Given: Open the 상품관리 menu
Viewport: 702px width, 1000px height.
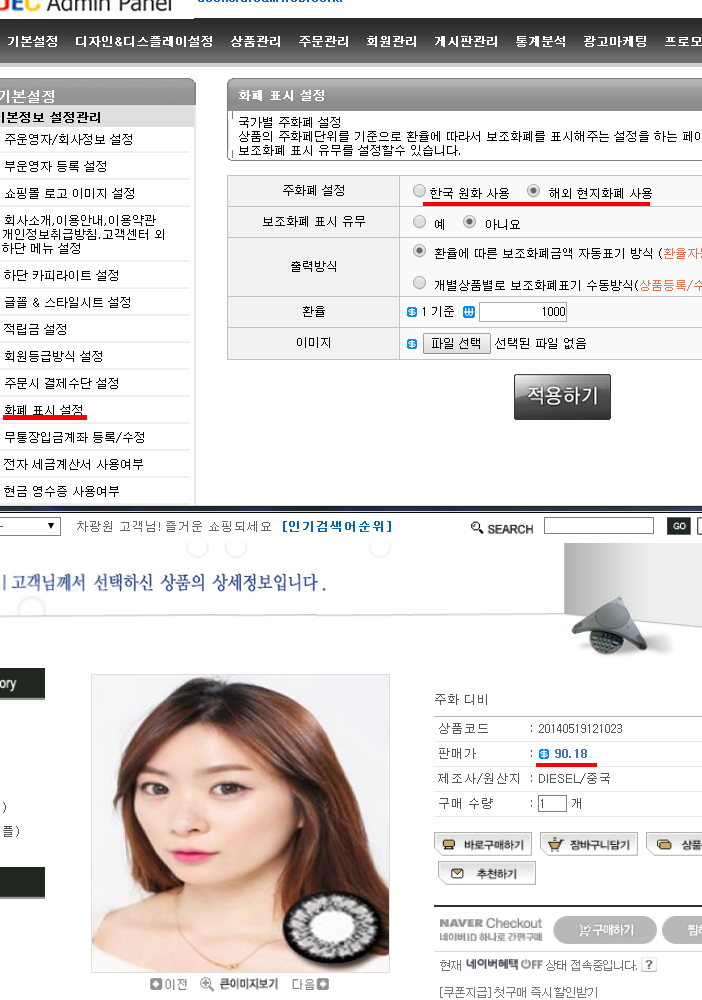Looking at the screenshot, I should pos(256,41).
